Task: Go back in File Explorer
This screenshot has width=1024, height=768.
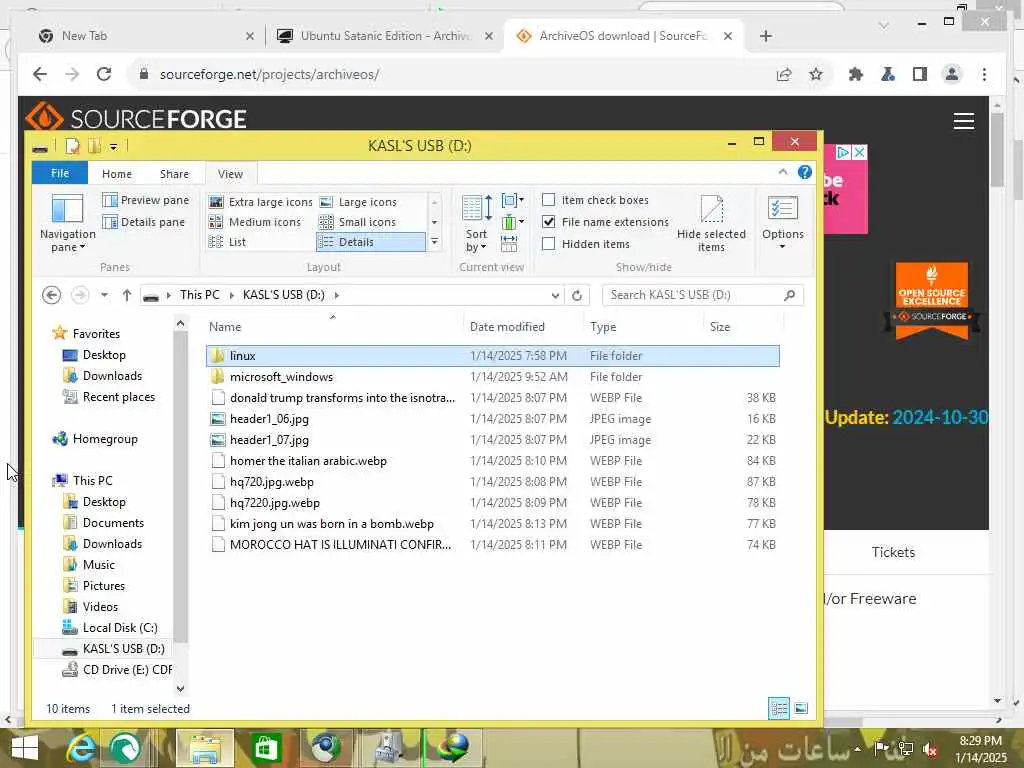Action: click(52, 295)
